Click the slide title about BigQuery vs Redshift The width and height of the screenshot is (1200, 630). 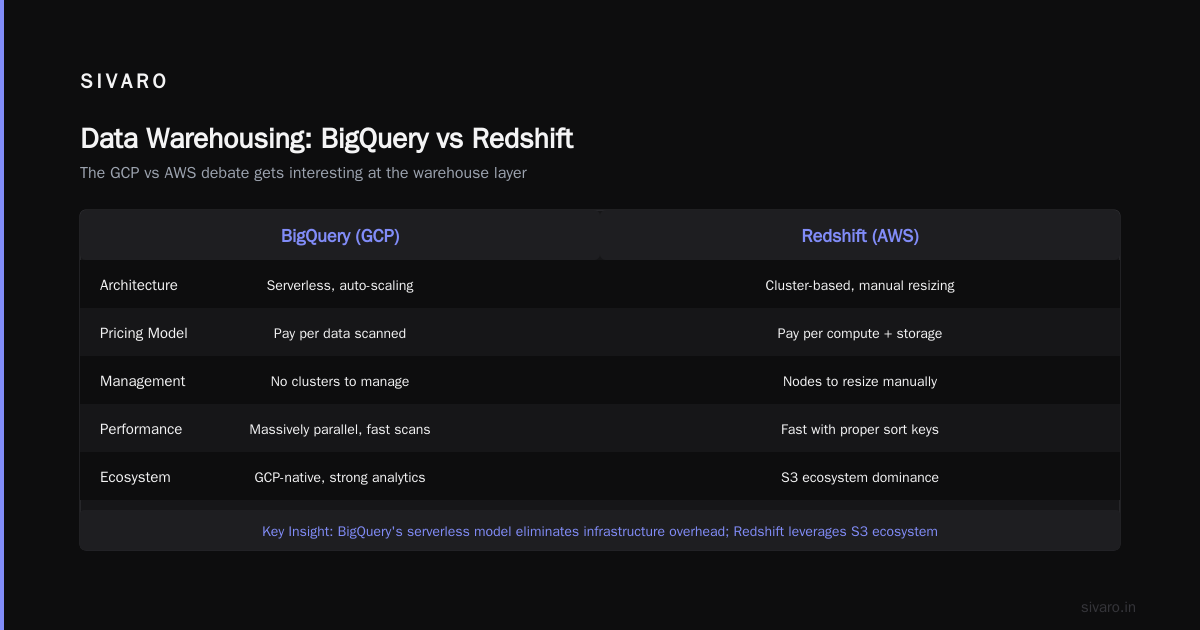click(327, 138)
